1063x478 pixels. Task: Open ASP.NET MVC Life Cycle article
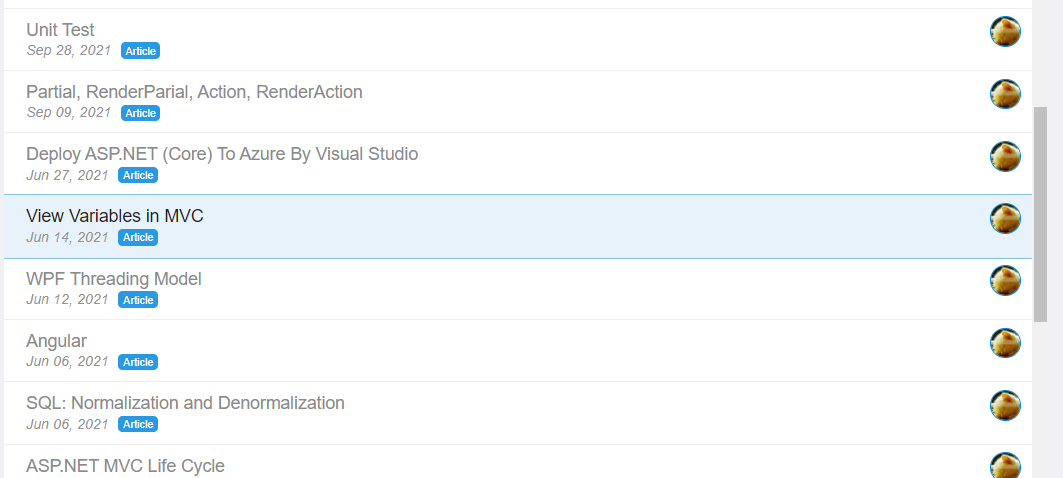click(125, 466)
